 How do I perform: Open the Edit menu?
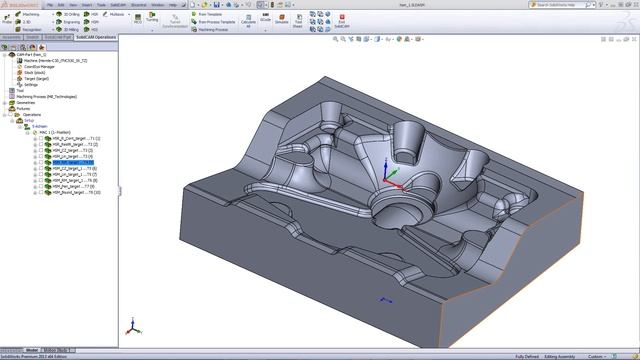pyautogui.click(x=61, y=5)
